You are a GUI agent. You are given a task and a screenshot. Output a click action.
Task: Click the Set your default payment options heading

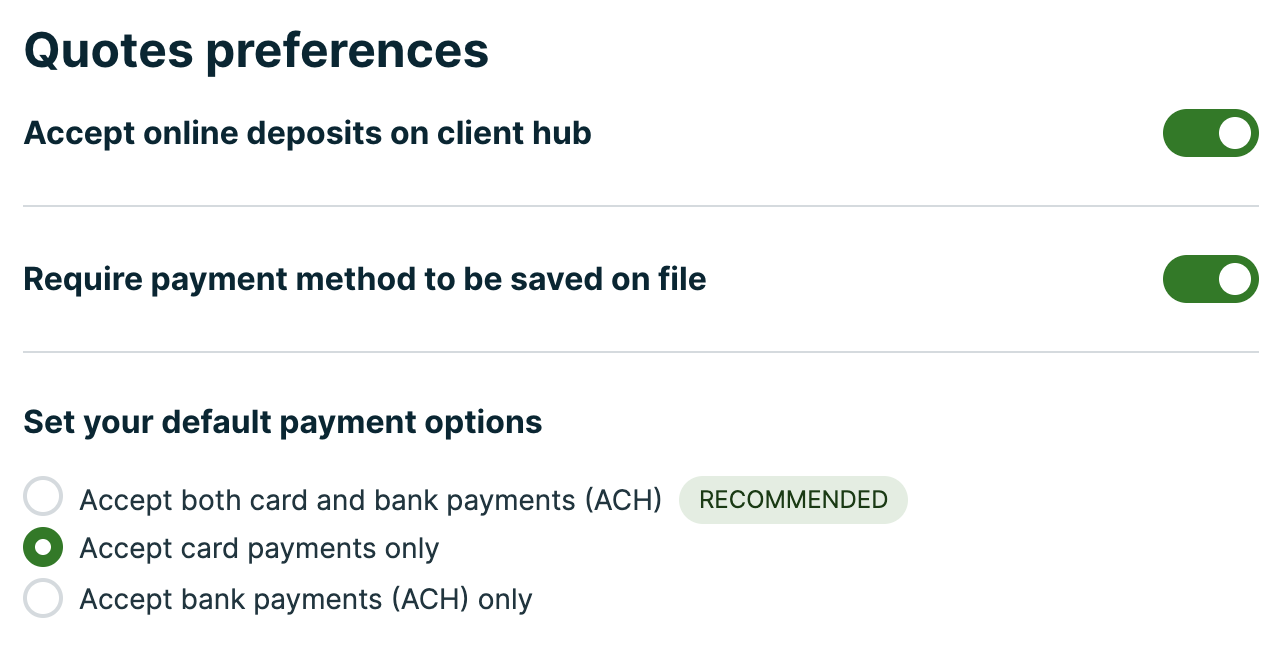click(282, 422)
